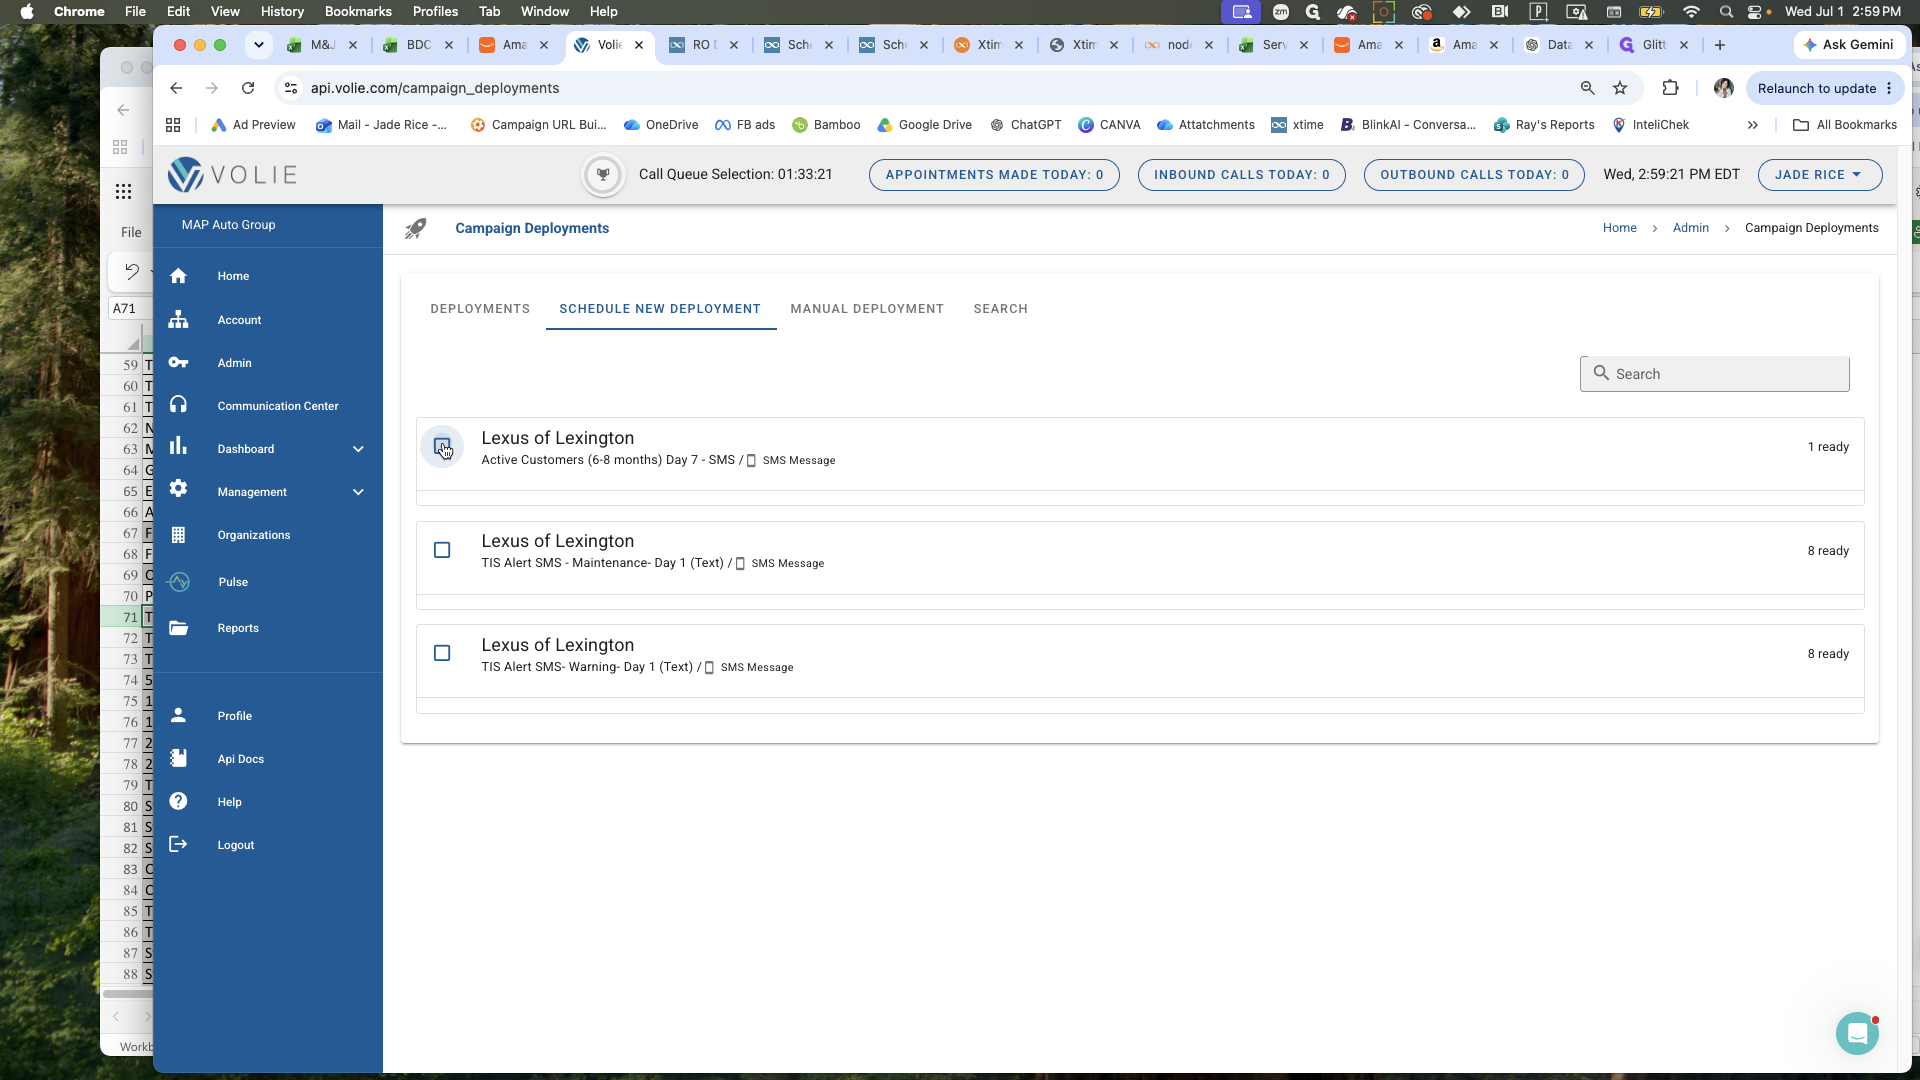Click the Logout icon
Image resolution: width=1920 pixels, height=1080 pixels.
(178, 844)
